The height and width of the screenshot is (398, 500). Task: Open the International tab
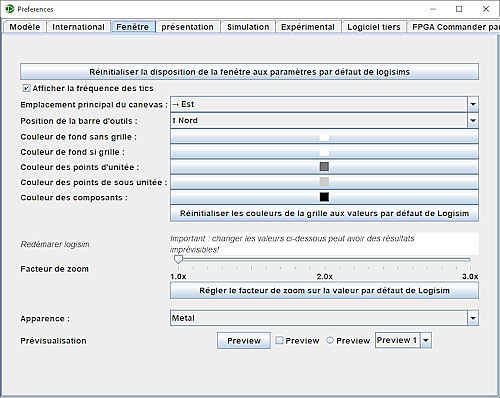(78, 27)
